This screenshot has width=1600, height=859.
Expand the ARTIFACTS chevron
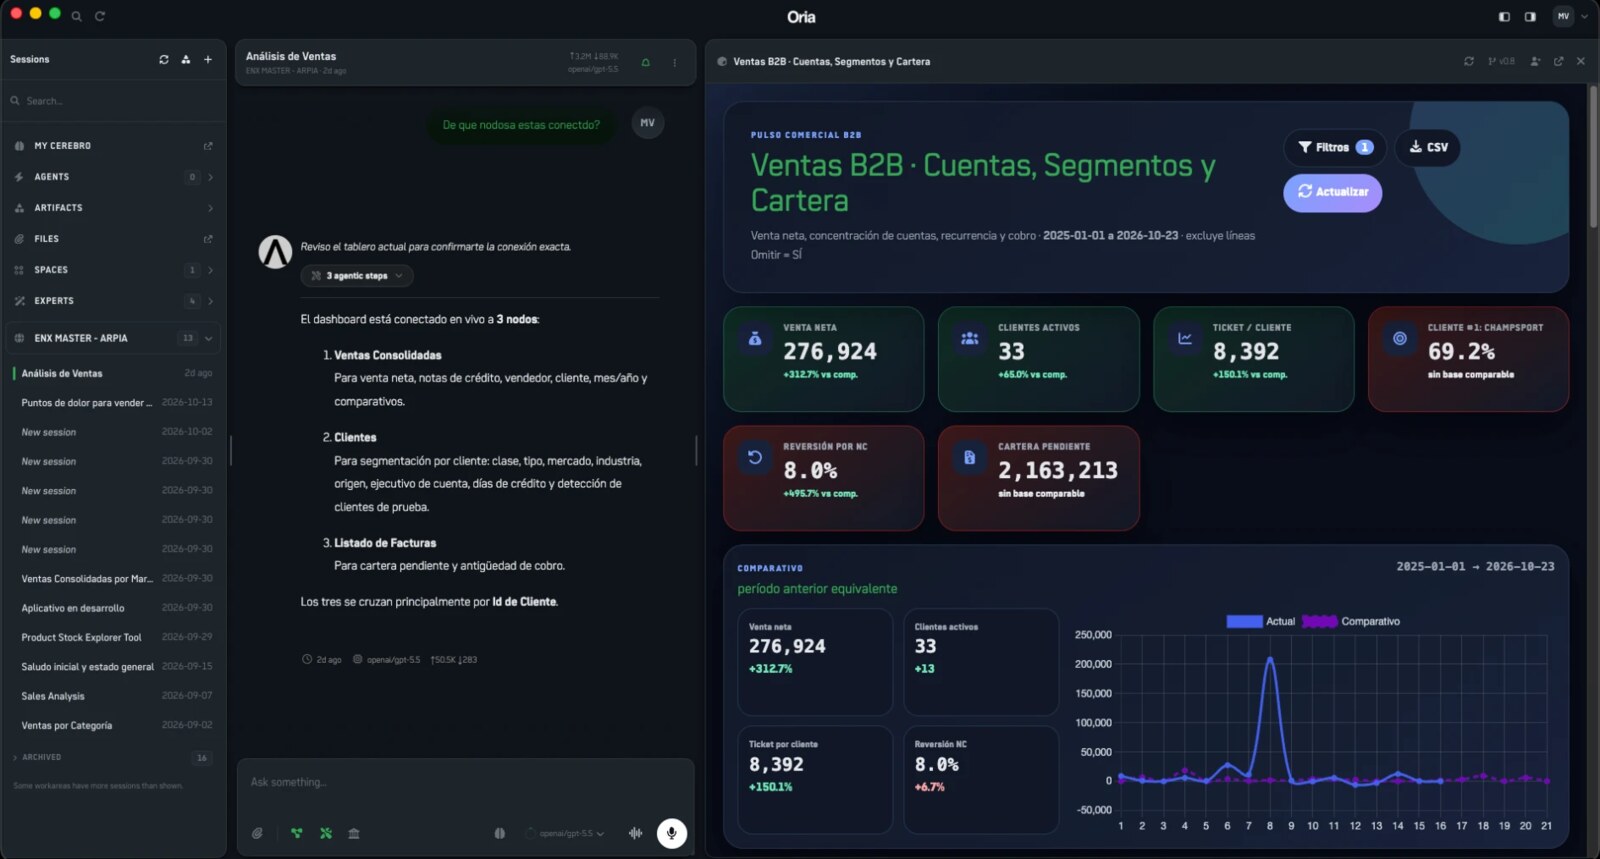click(210, 208)
